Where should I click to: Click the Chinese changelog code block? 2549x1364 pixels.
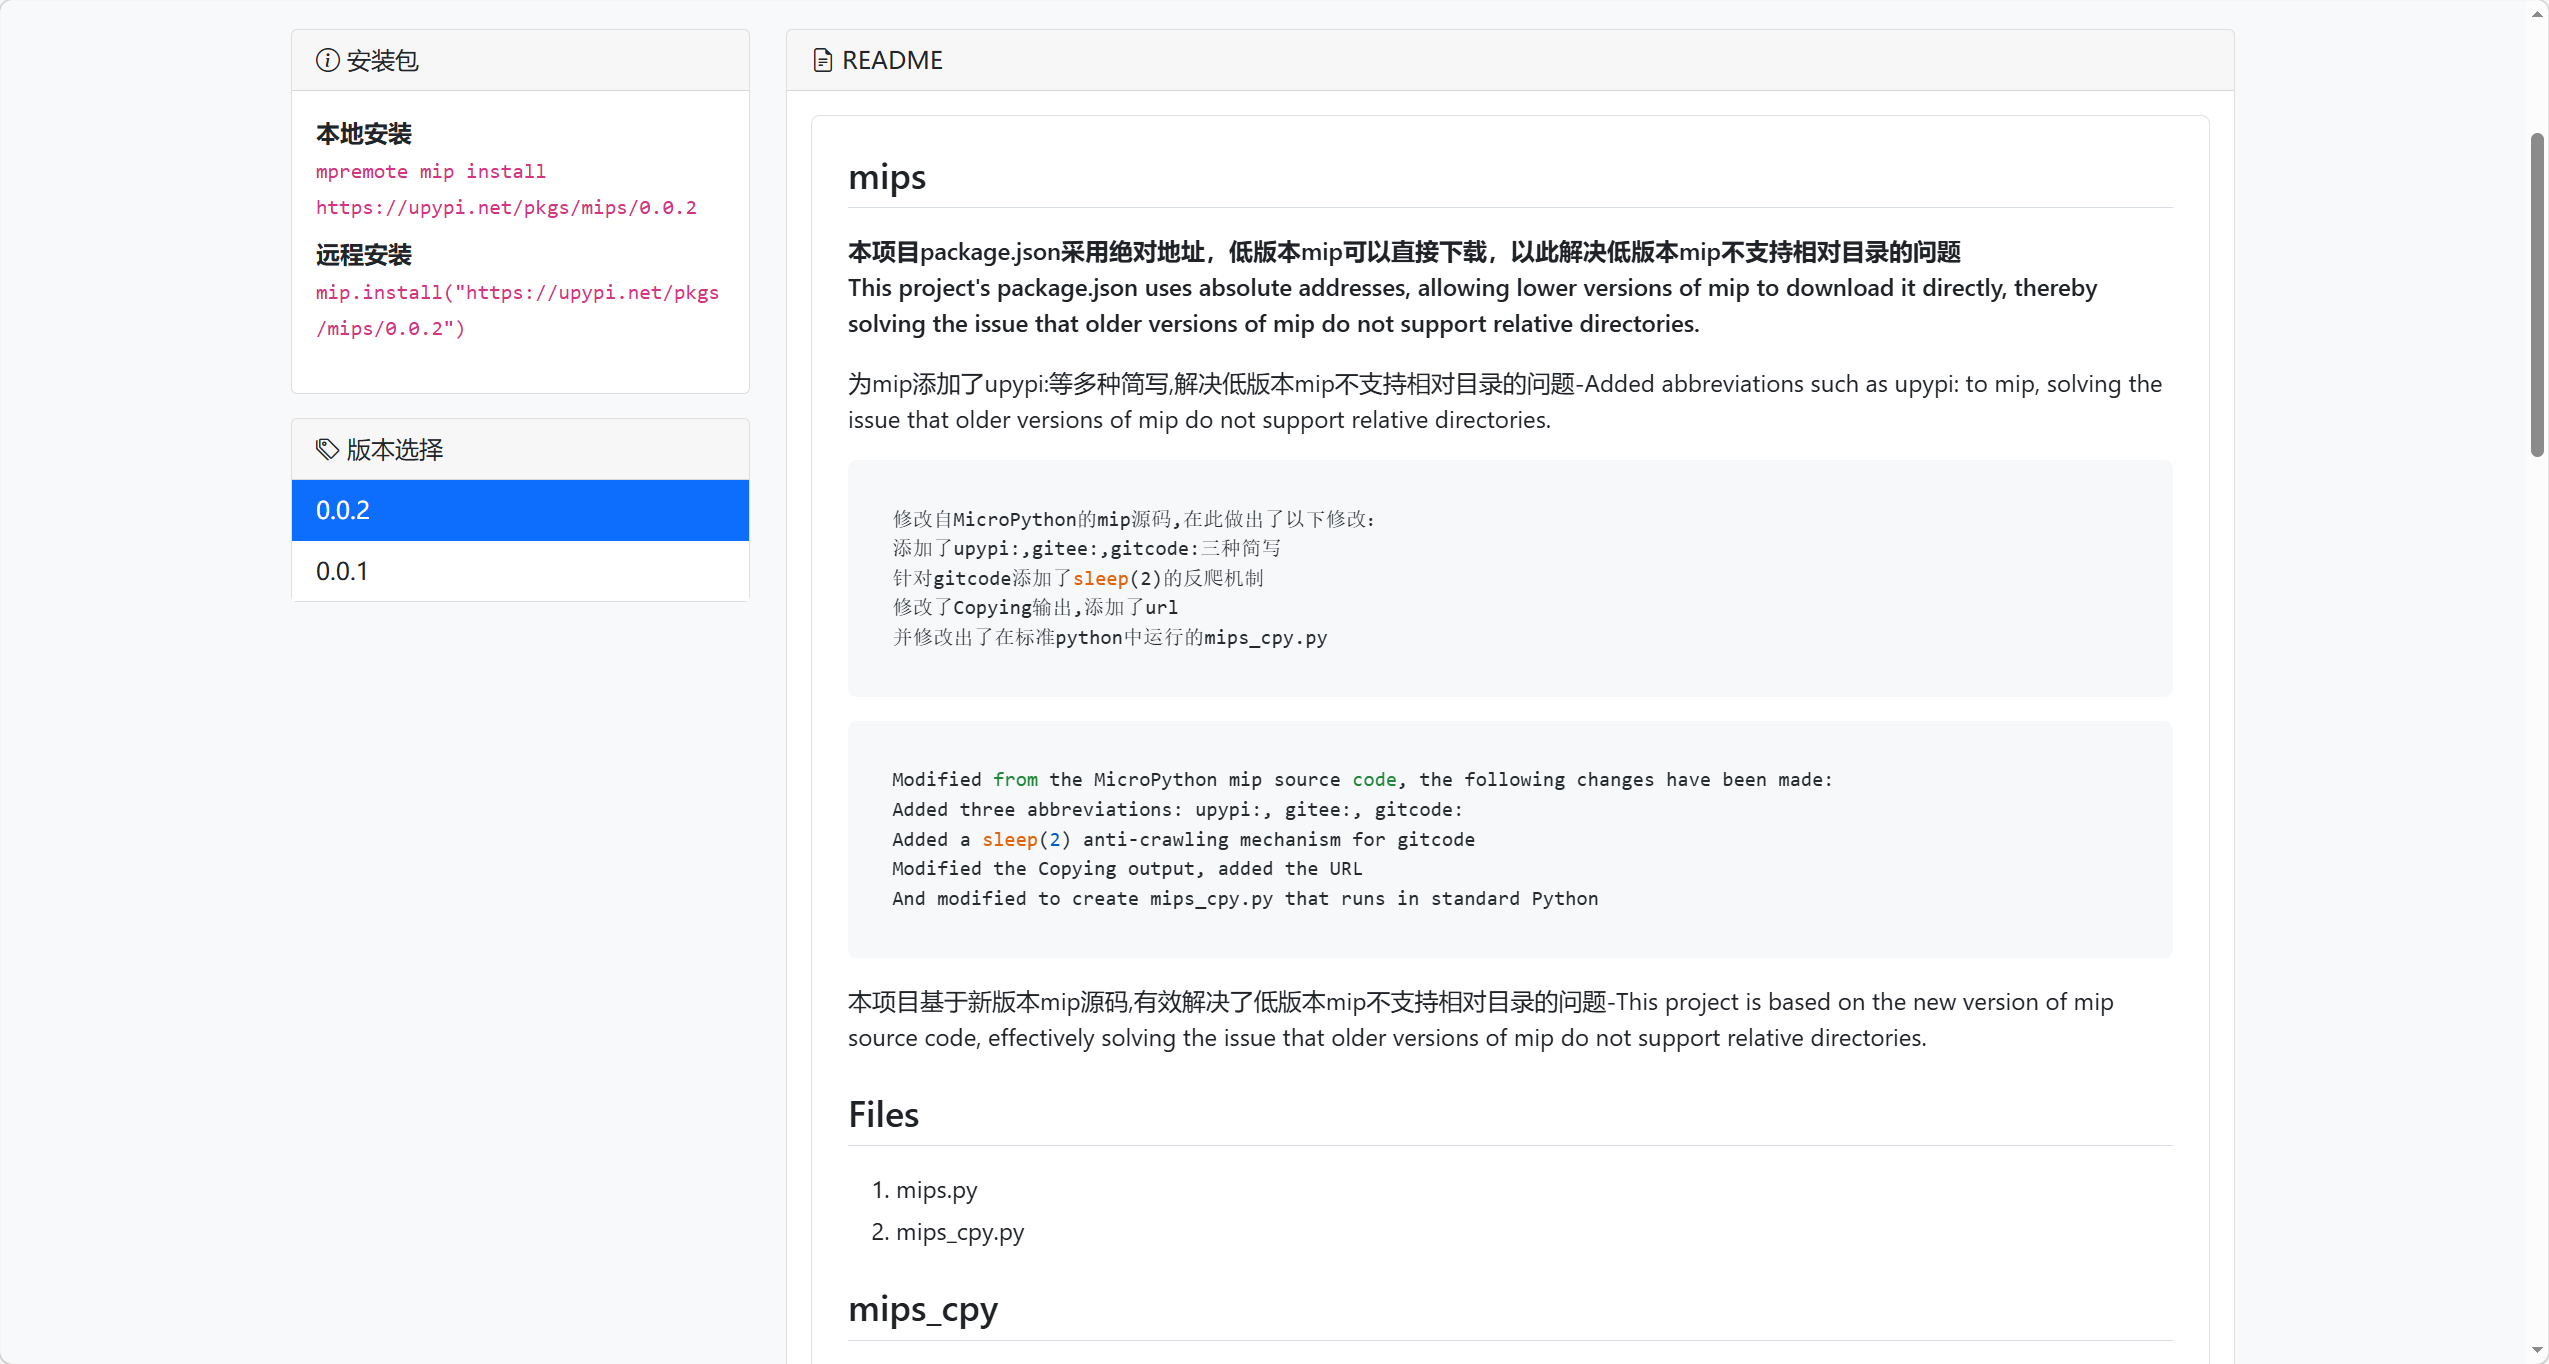pos(1509,578)
